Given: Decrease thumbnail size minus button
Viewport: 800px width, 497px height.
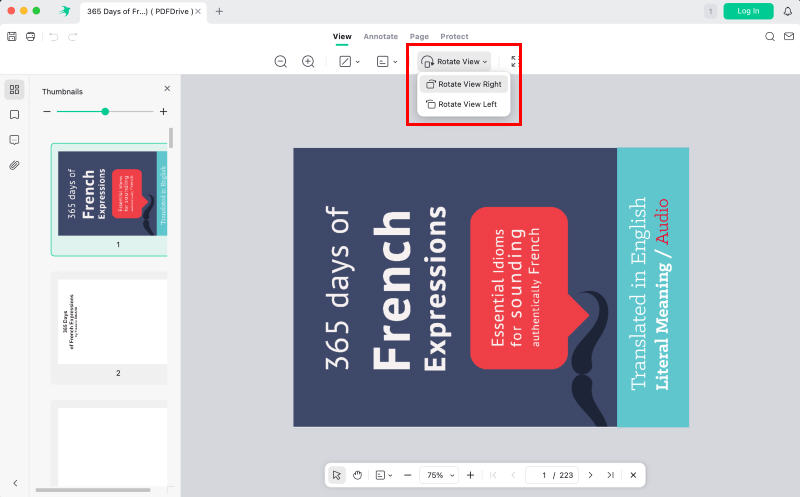Looking at the screenshot, I should 47,111.
